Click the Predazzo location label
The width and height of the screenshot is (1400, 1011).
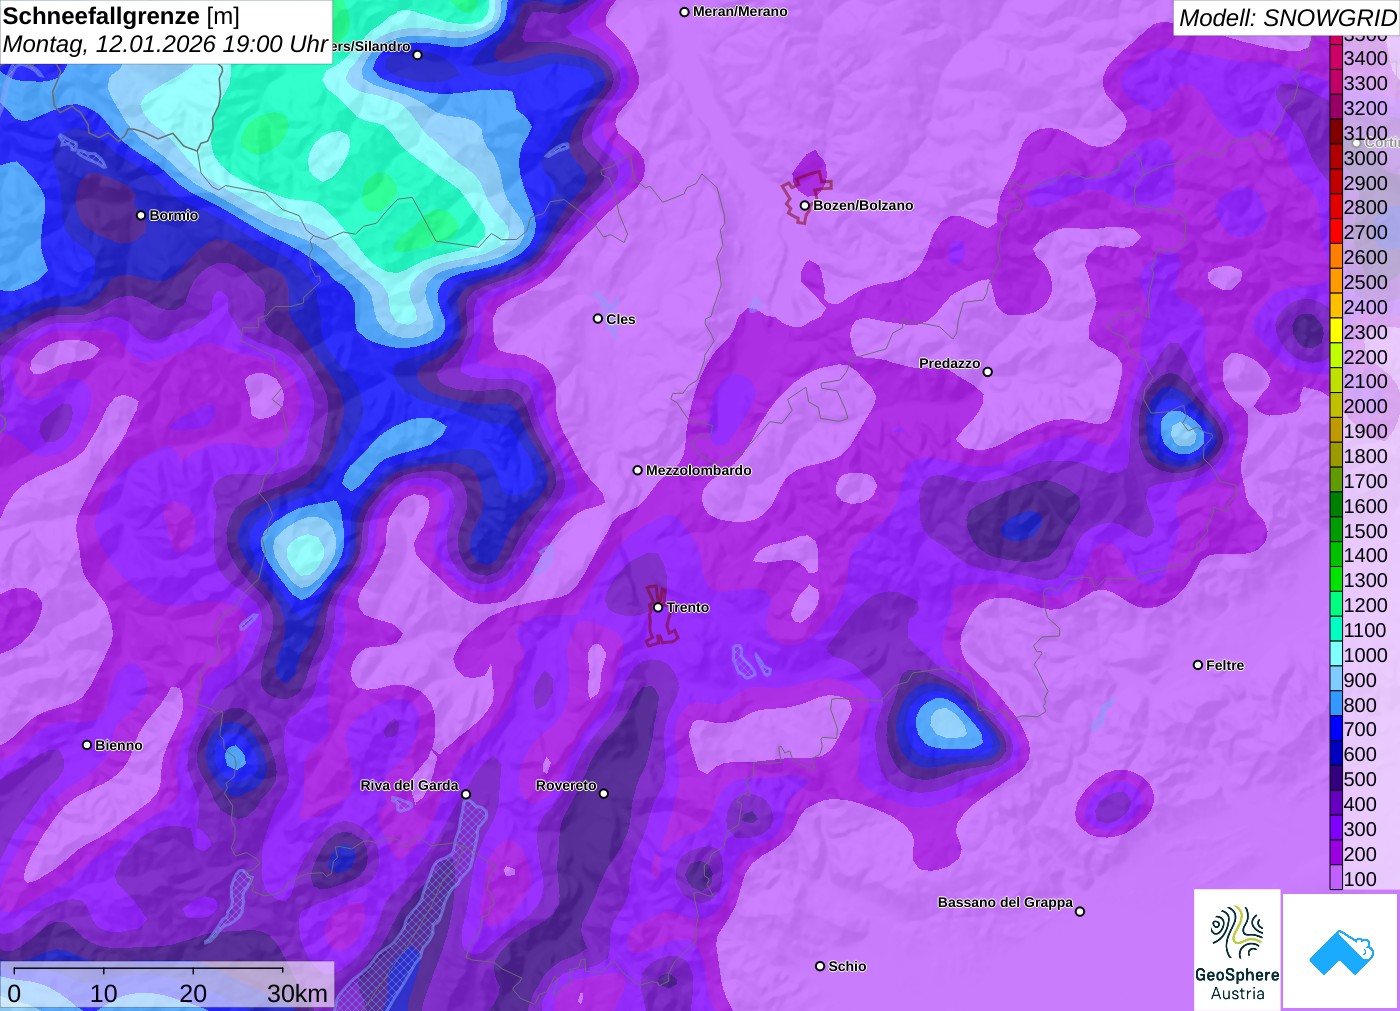950,363
